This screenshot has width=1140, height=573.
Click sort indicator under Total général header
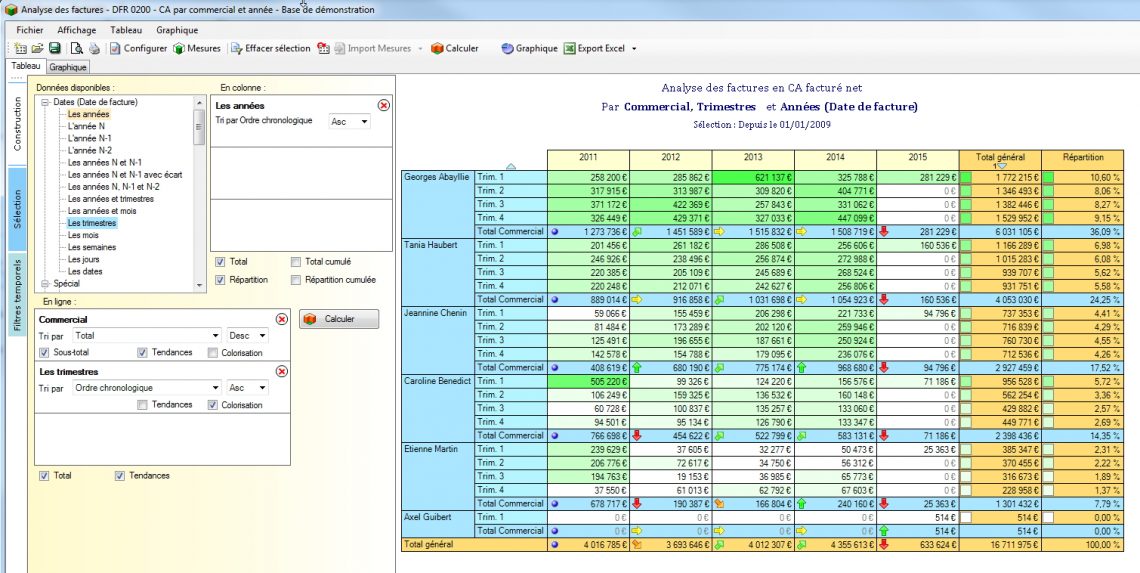tap(1000, 167)
